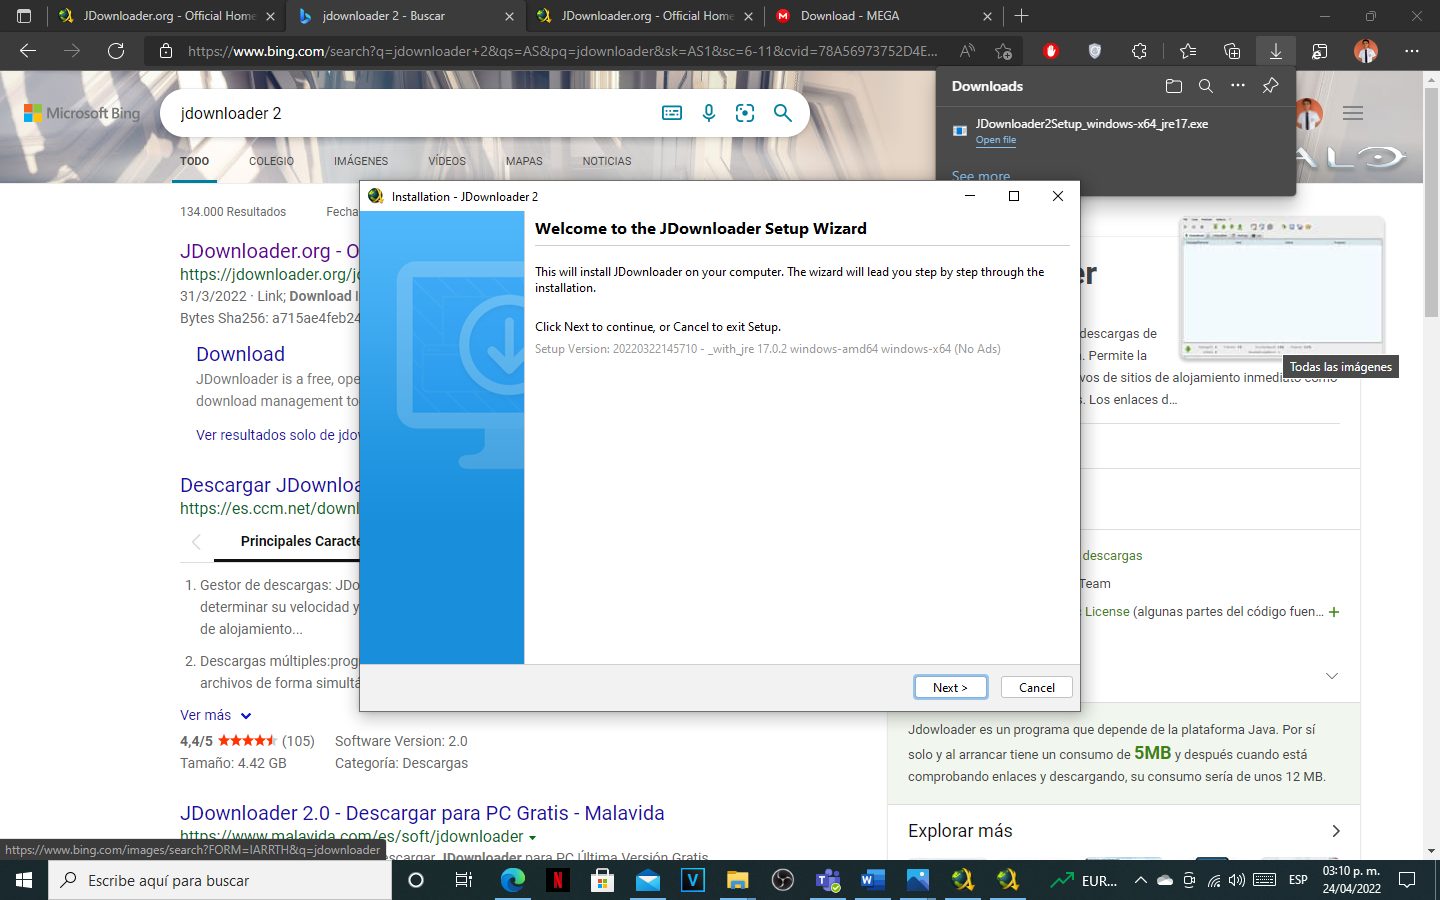Open Microsoft Teams from the taskbar
The width and height of the screenshot is (1440, 900).
tap(827, 880)
